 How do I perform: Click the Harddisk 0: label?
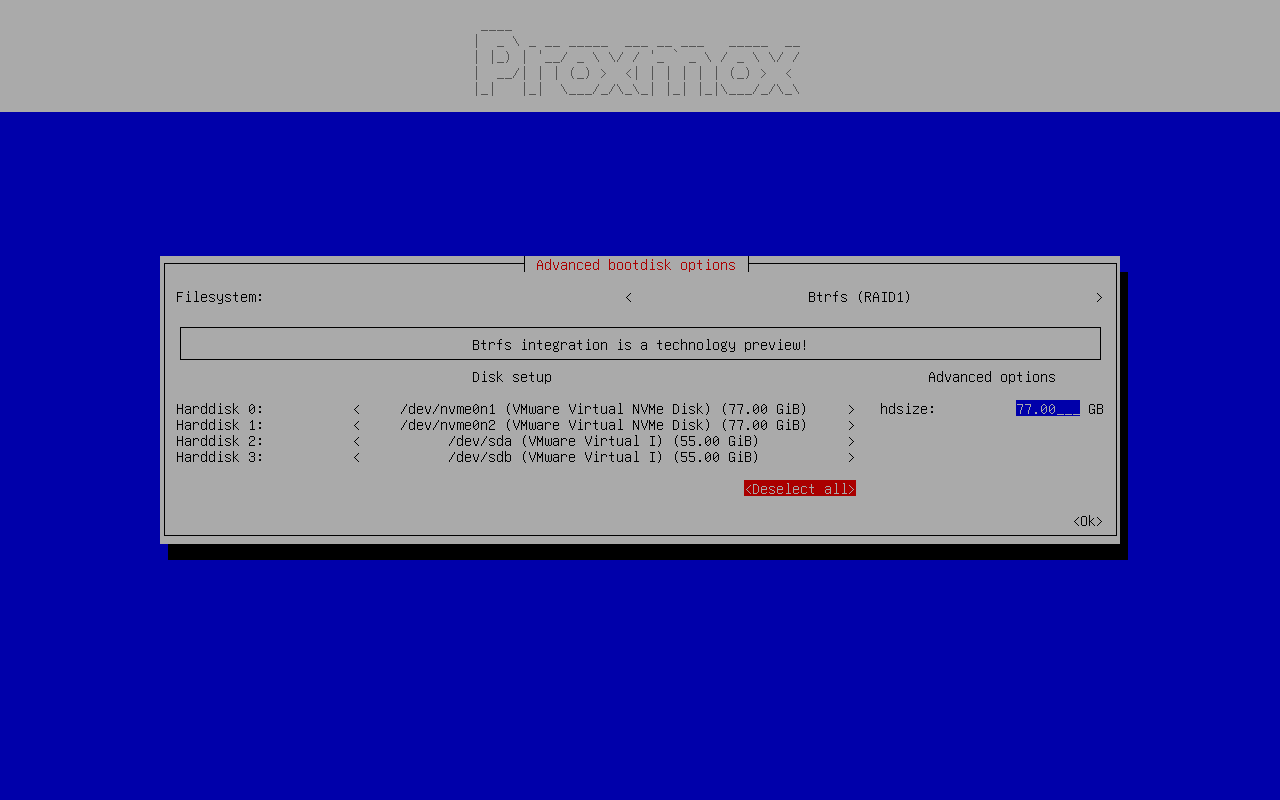click(220, 409)
